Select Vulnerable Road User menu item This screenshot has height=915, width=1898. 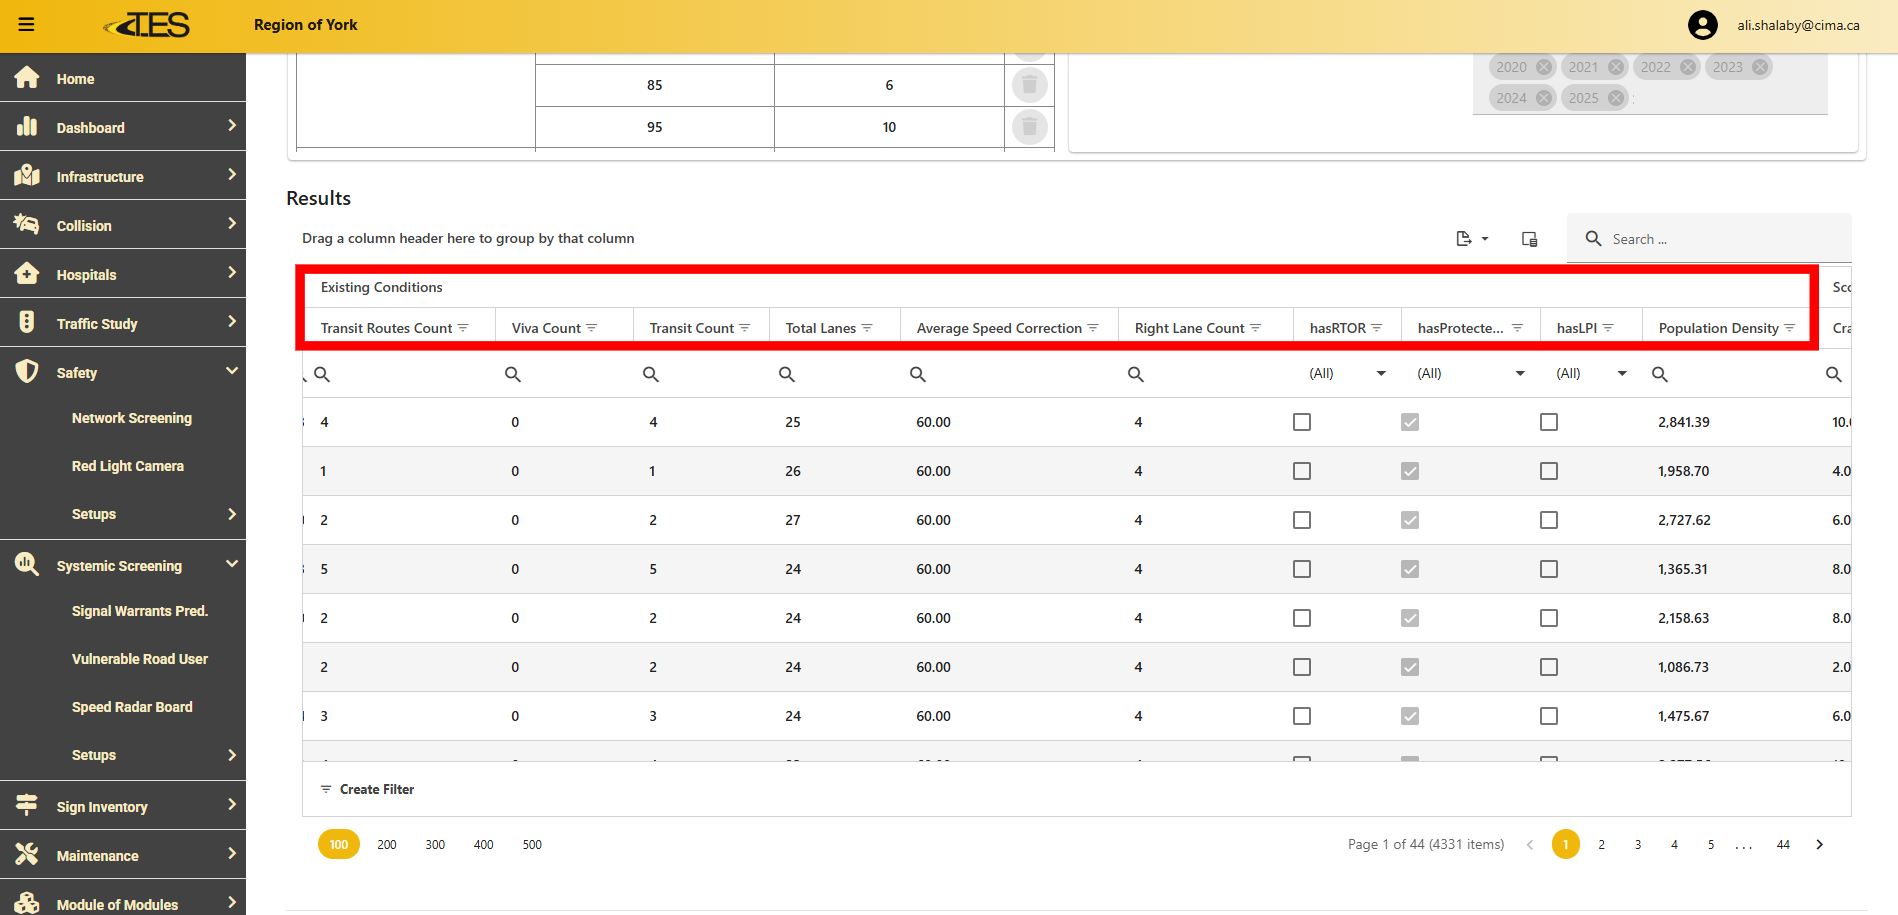[x=139, y=659]
